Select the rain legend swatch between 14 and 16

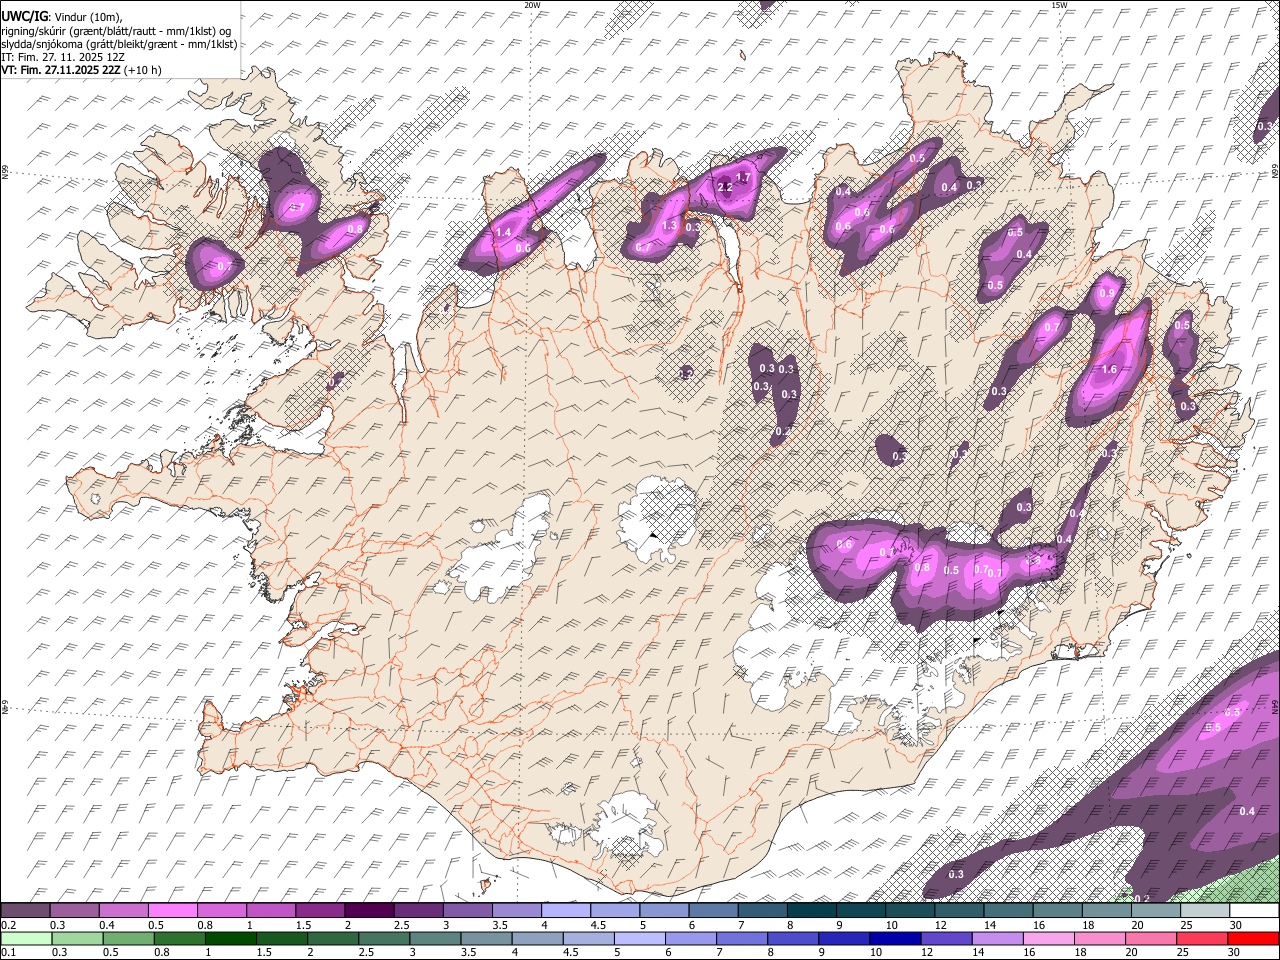click(x=998, y=938)
